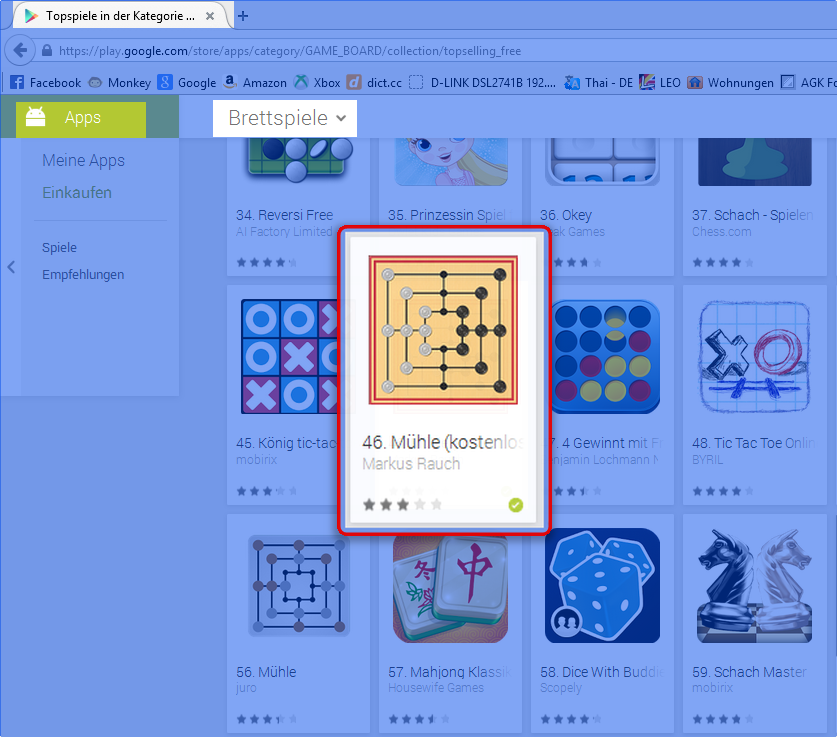Collapse sidebar with left chevron arrow
The image size is (837, 737).
11,267
